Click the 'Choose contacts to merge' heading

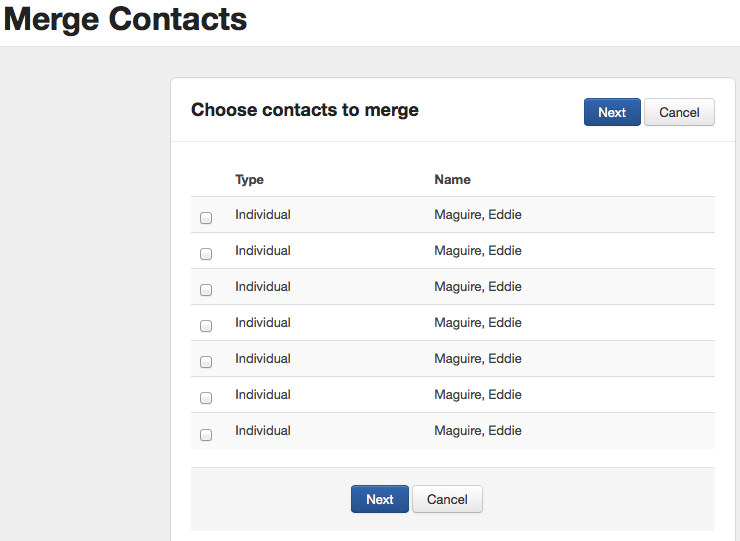(x=305, y=110)
